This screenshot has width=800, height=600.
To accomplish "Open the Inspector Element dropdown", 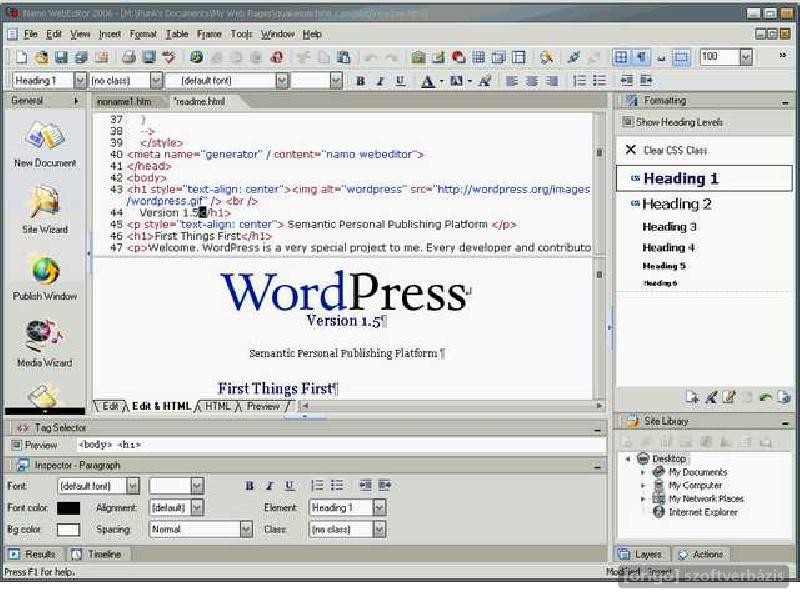I will tap(379, 508).
